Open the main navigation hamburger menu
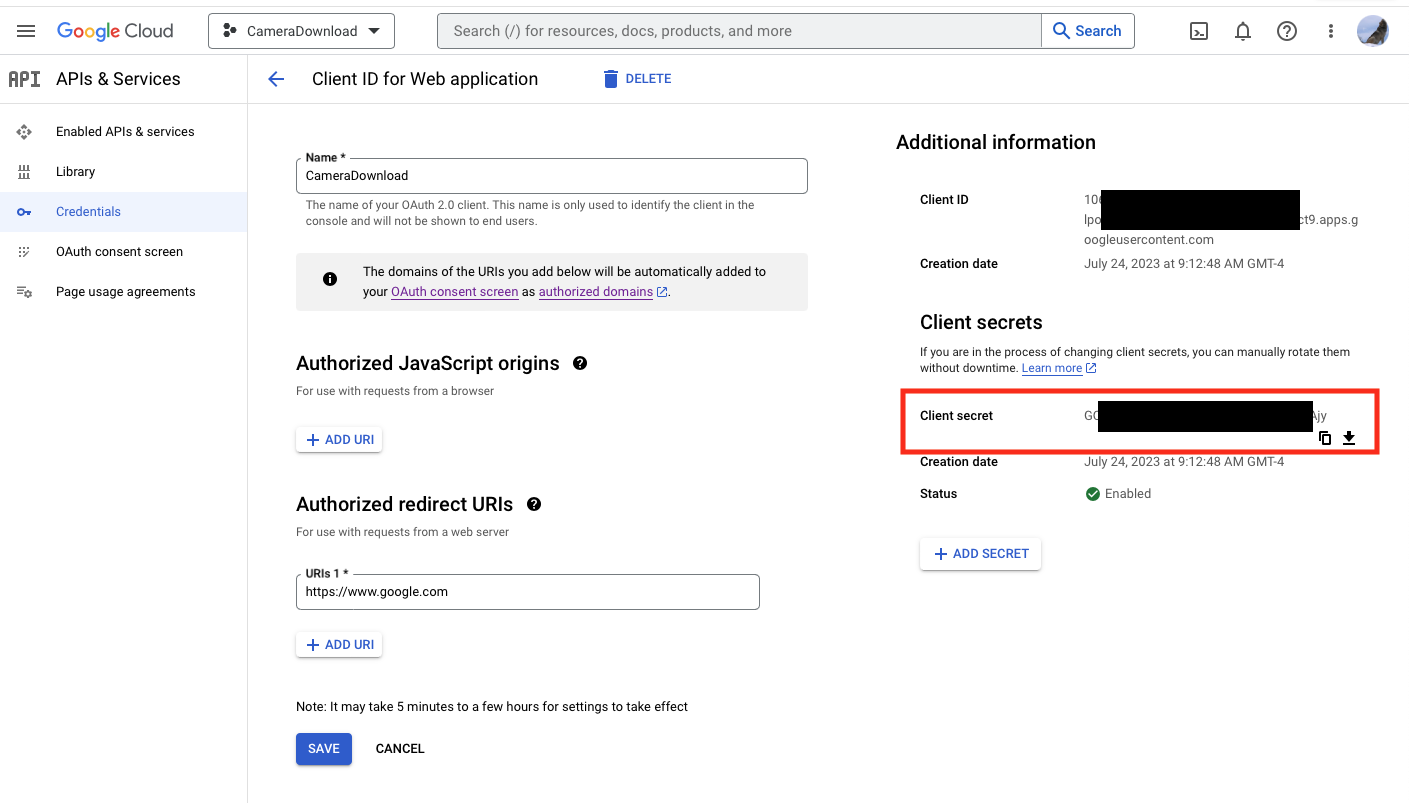Viewport: 1409px width, 803px height. point(26,31)
